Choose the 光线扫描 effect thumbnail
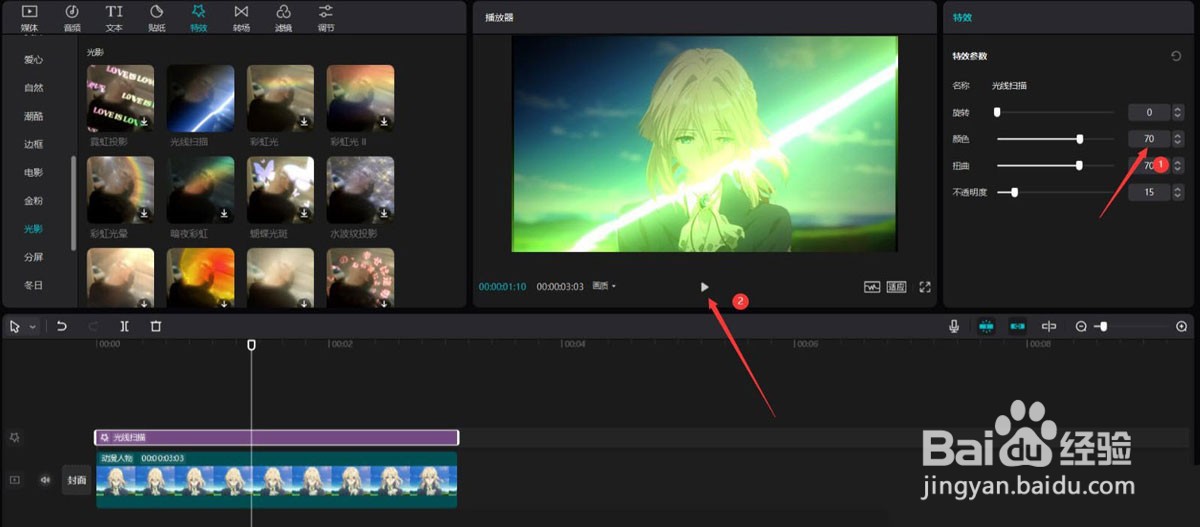Screen dimensions: 1200x527 pyautogui.click(x=201, y=98)
